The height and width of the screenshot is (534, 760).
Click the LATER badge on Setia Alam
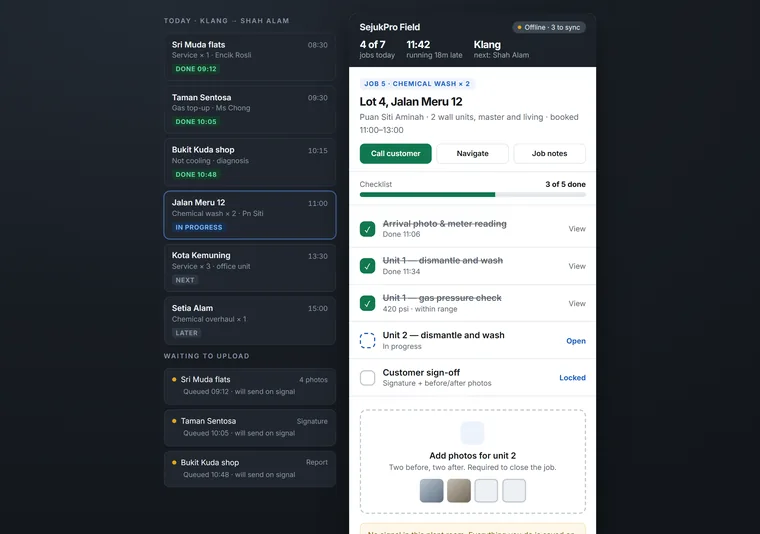tap(186, 333)
